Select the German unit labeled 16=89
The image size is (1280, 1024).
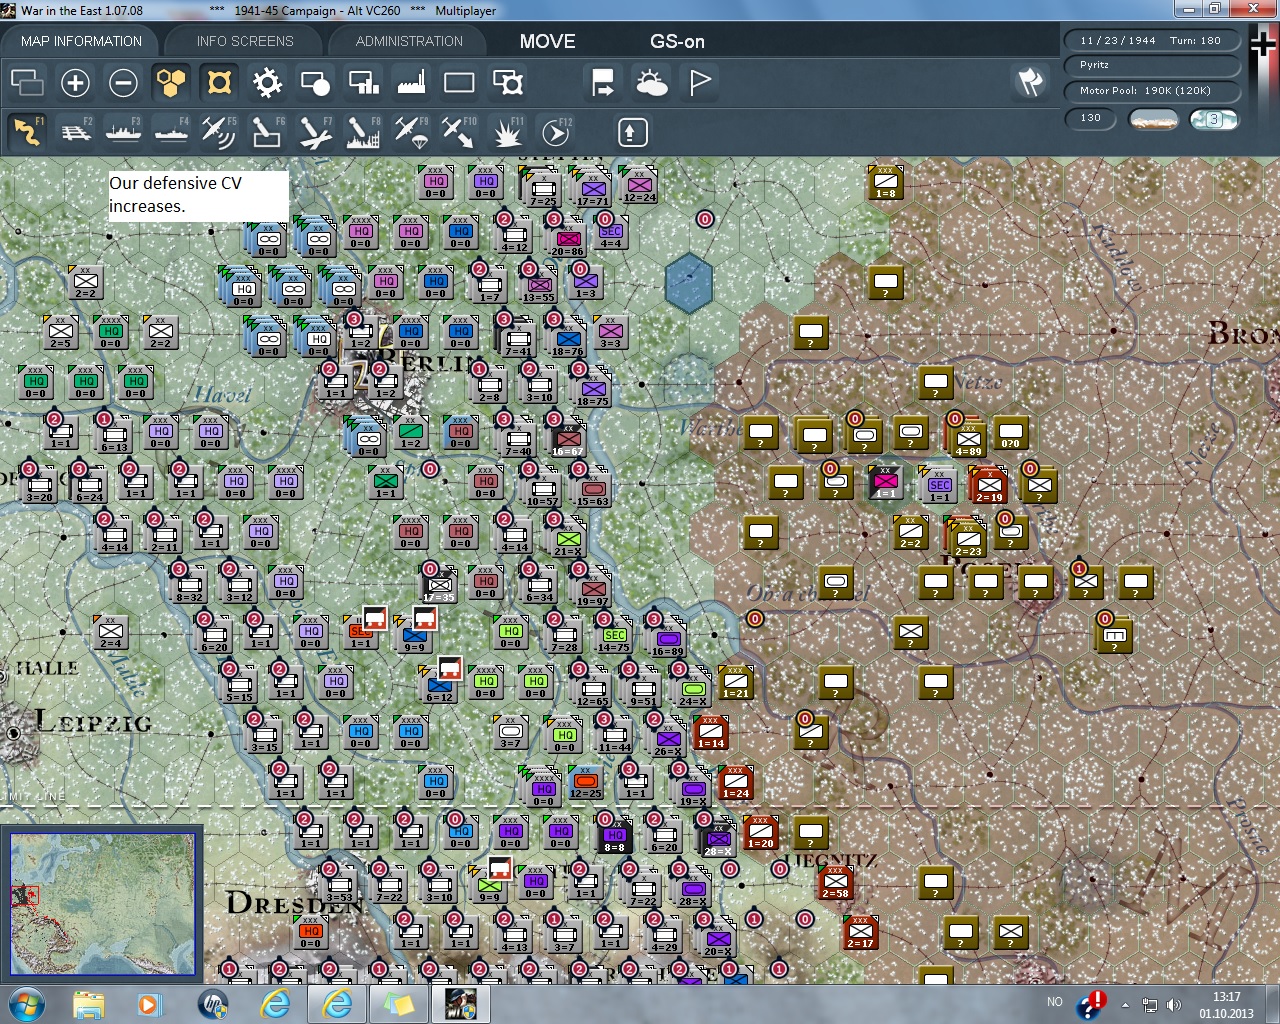668,637
